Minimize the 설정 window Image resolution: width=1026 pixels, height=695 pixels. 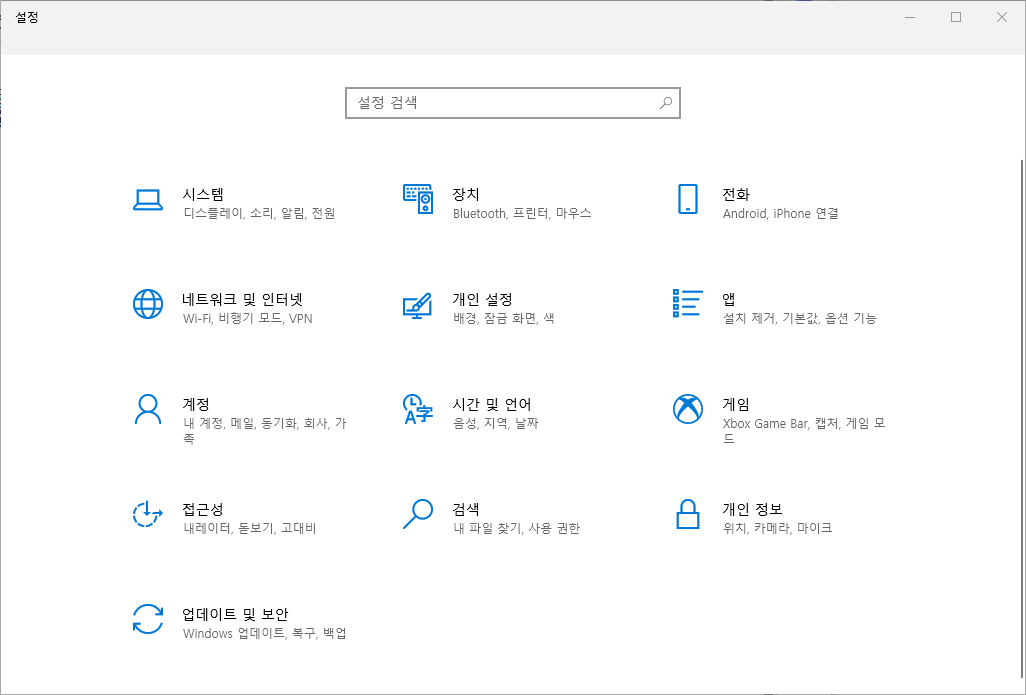[910, 17]
